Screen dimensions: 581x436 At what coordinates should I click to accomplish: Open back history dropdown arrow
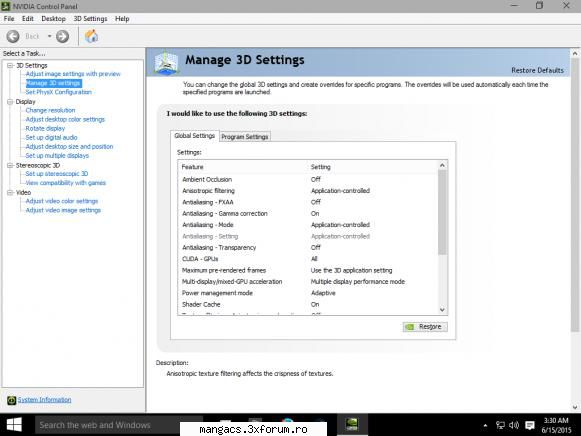pyautogui.click(x=49, y=36)
